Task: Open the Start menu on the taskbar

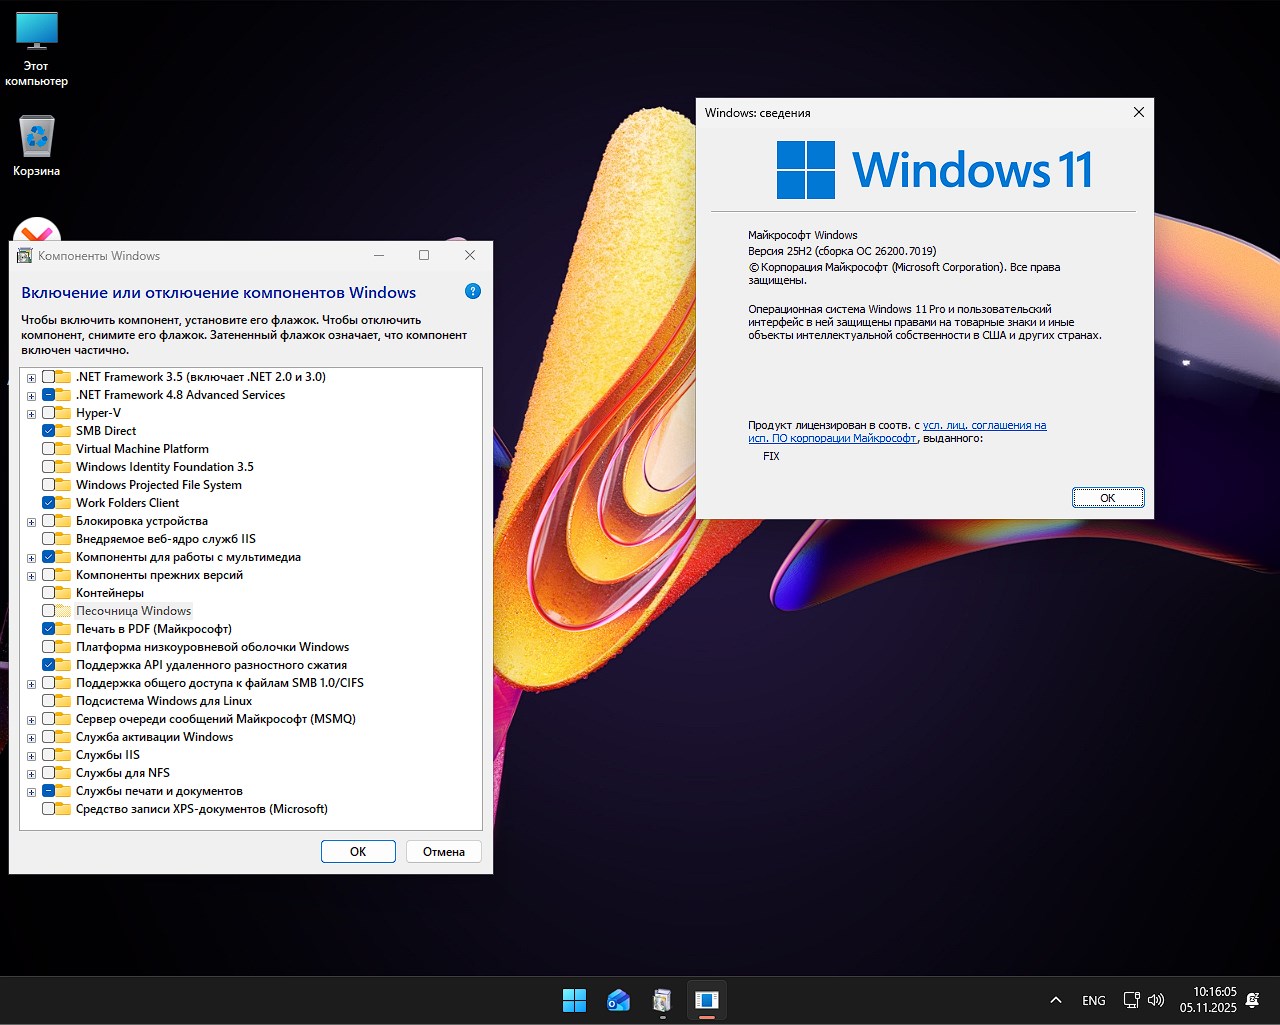Action: click(575, 1000)
